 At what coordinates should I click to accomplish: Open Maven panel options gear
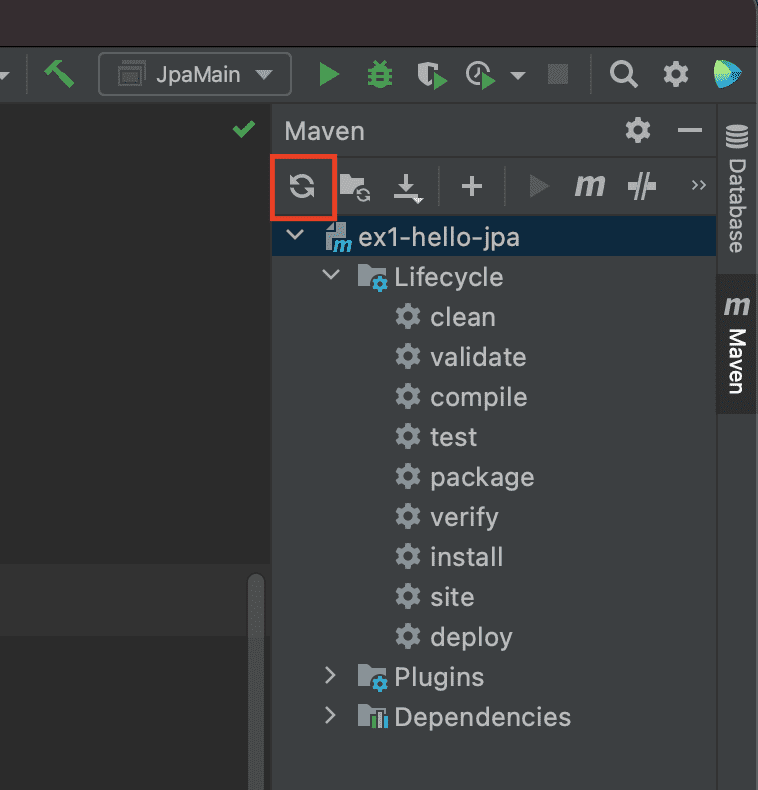coord(638,130)
